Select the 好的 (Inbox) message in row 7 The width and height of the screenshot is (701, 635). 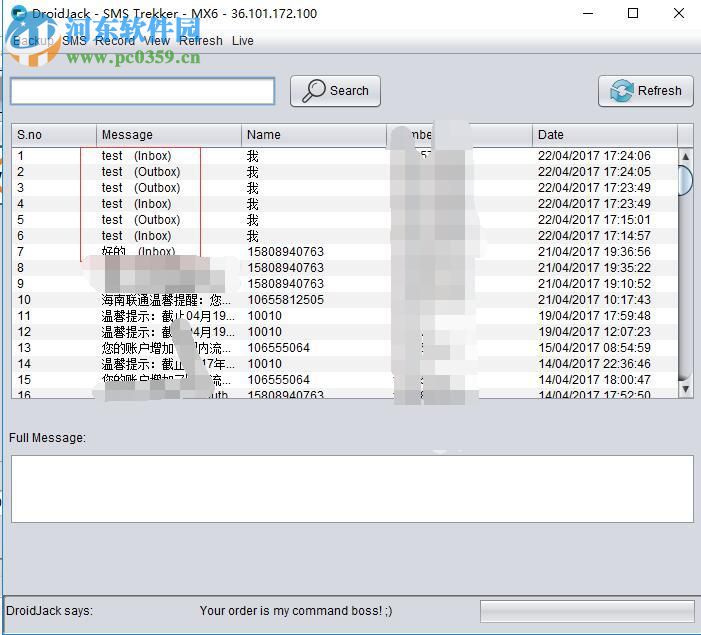138,251
